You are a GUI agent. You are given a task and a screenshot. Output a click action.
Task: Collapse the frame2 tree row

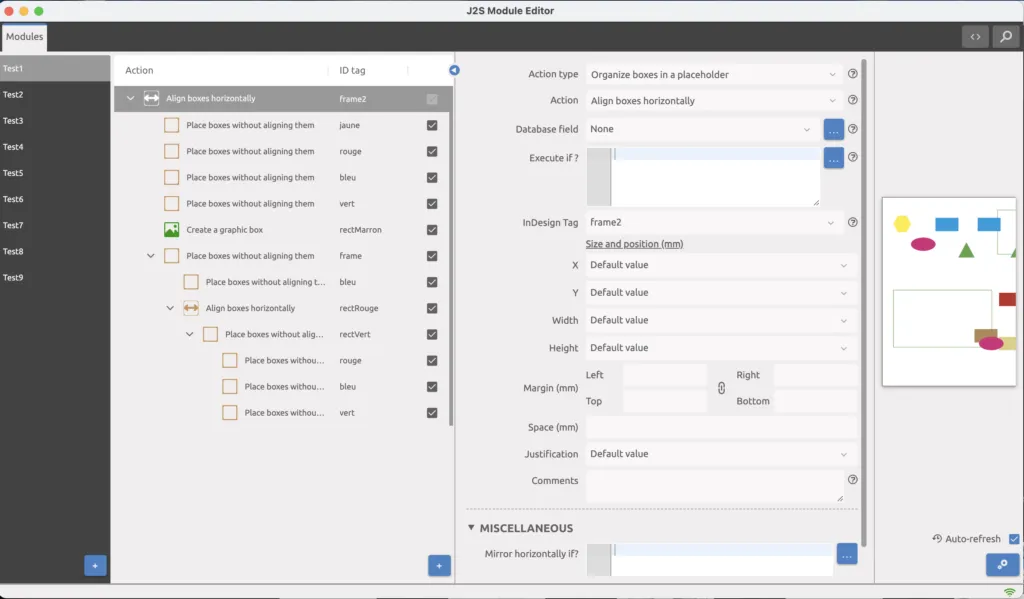coord(130,99)
